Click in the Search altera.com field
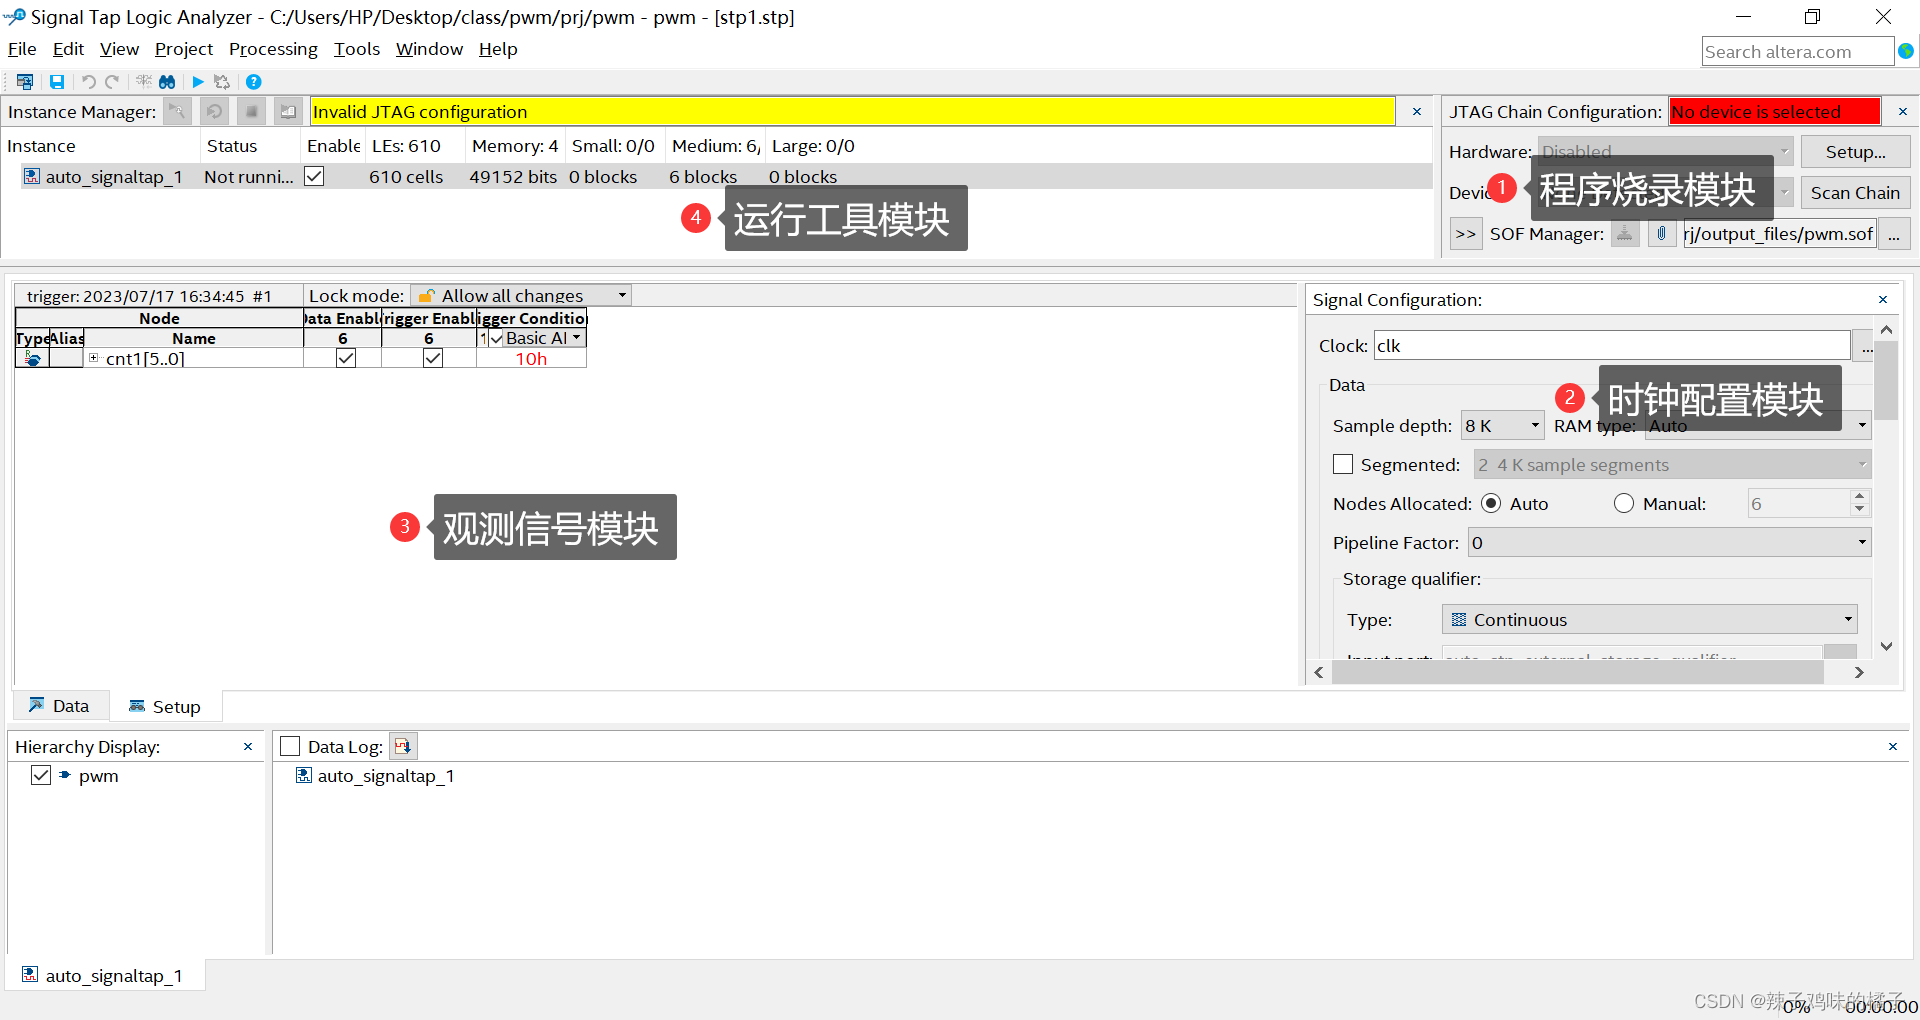The image size is (1920, 1020). point(1797,51)
